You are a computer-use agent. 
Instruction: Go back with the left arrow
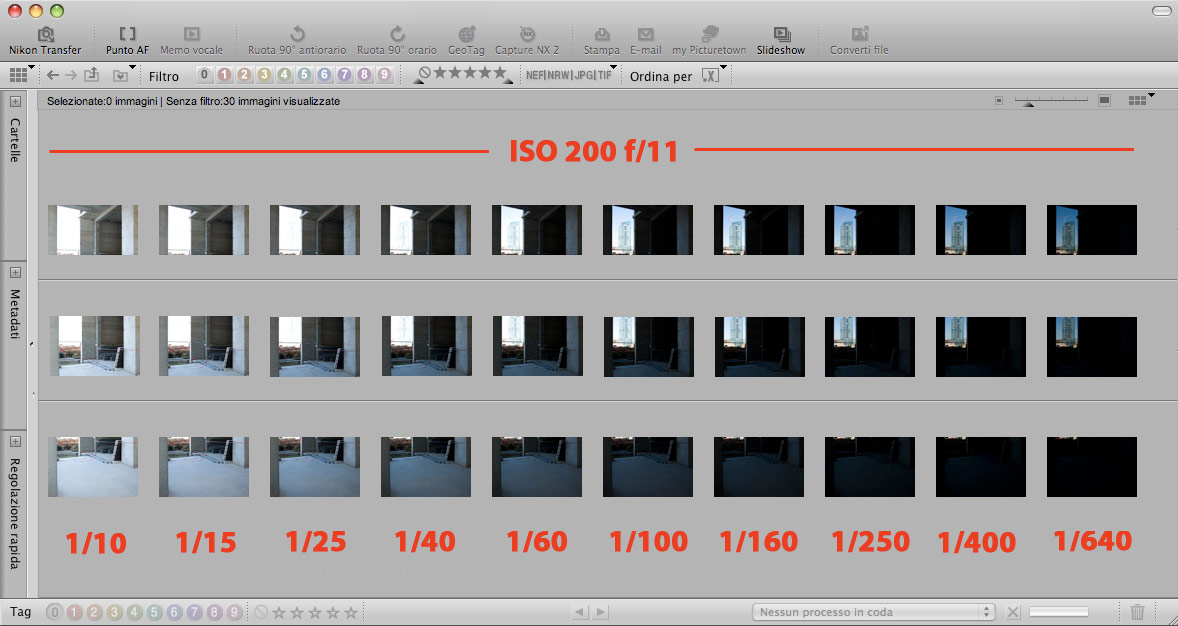(53, 75)
